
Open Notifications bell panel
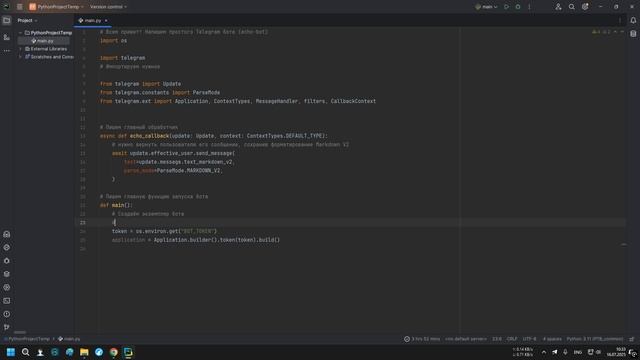pyautogui.click(x=633, y=20)
